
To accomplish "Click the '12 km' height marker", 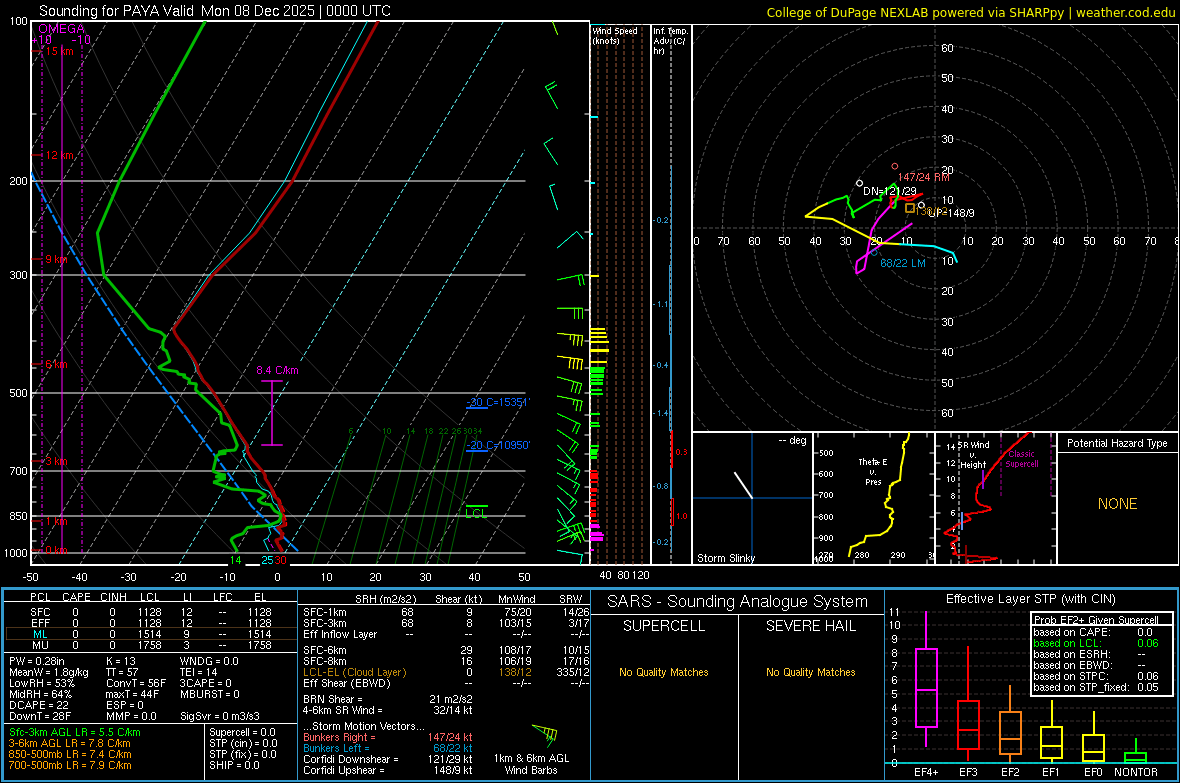I will click(x=60, y=155).
